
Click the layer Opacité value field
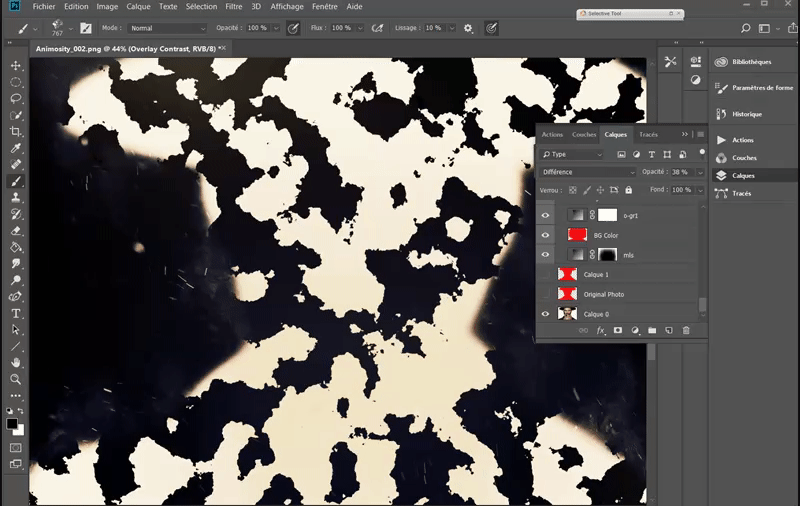(682, 172)
